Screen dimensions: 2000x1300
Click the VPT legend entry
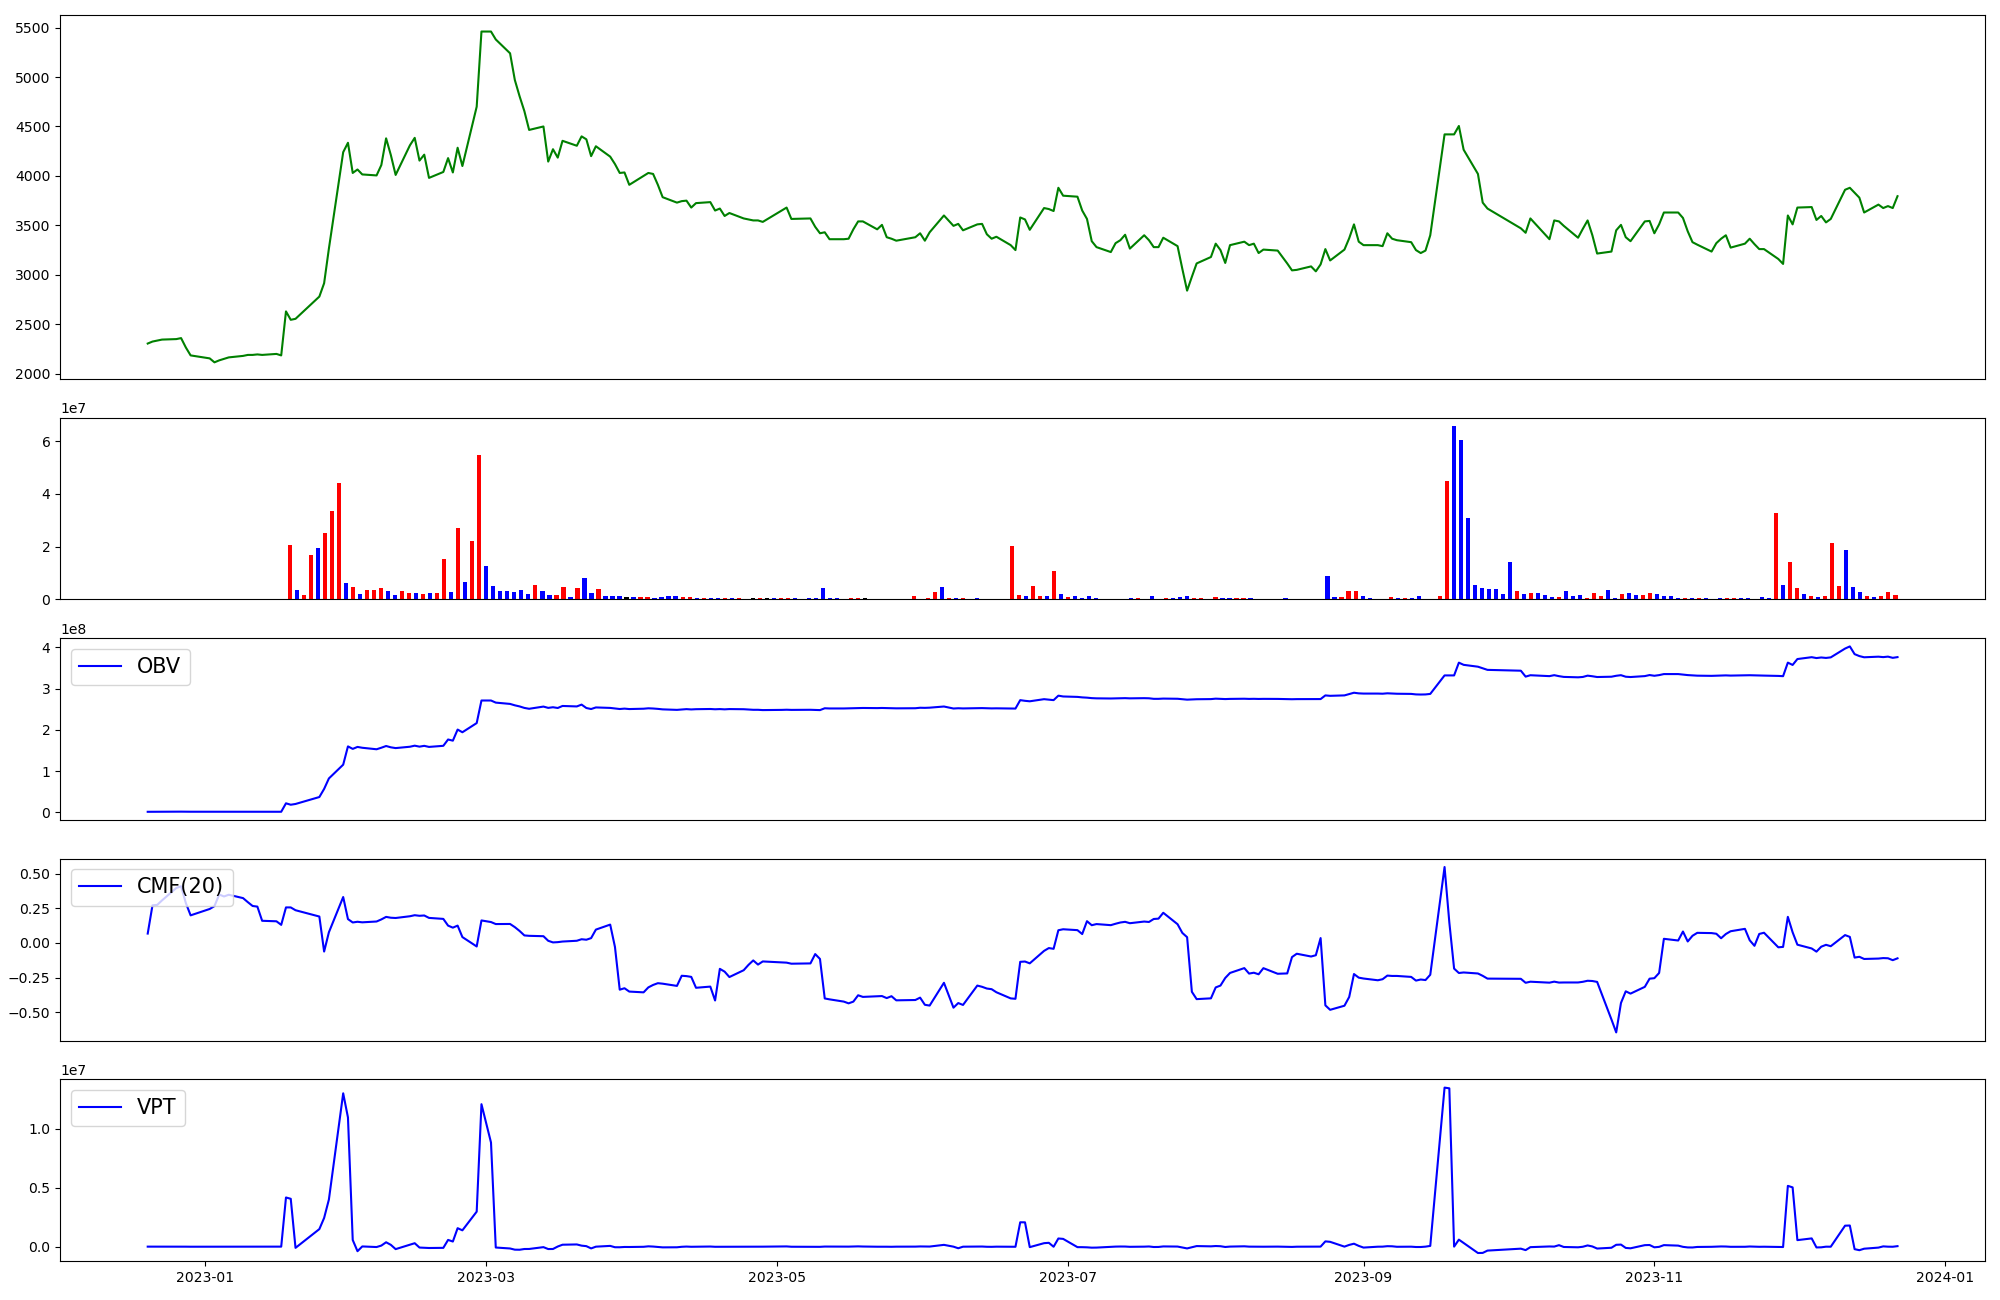155,1107
